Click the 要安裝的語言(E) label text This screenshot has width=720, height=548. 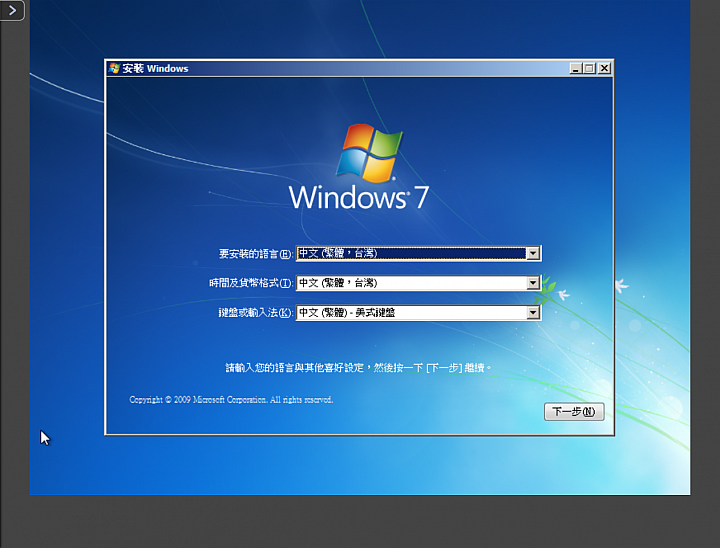click(x=256, y=254)
